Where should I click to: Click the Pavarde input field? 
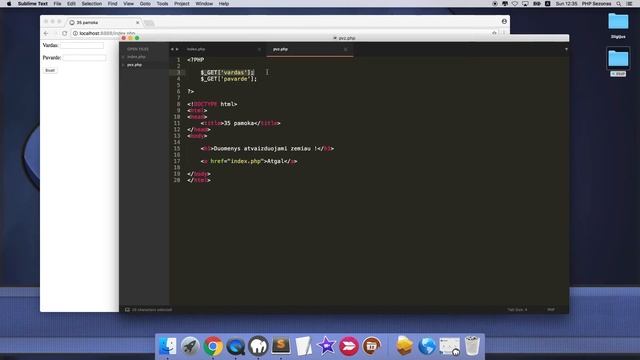point(84,58)
